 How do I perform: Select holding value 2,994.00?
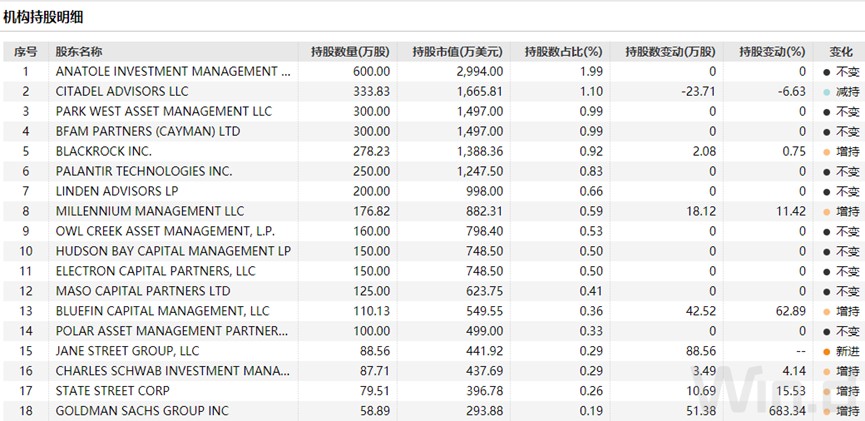click(480, 71)
